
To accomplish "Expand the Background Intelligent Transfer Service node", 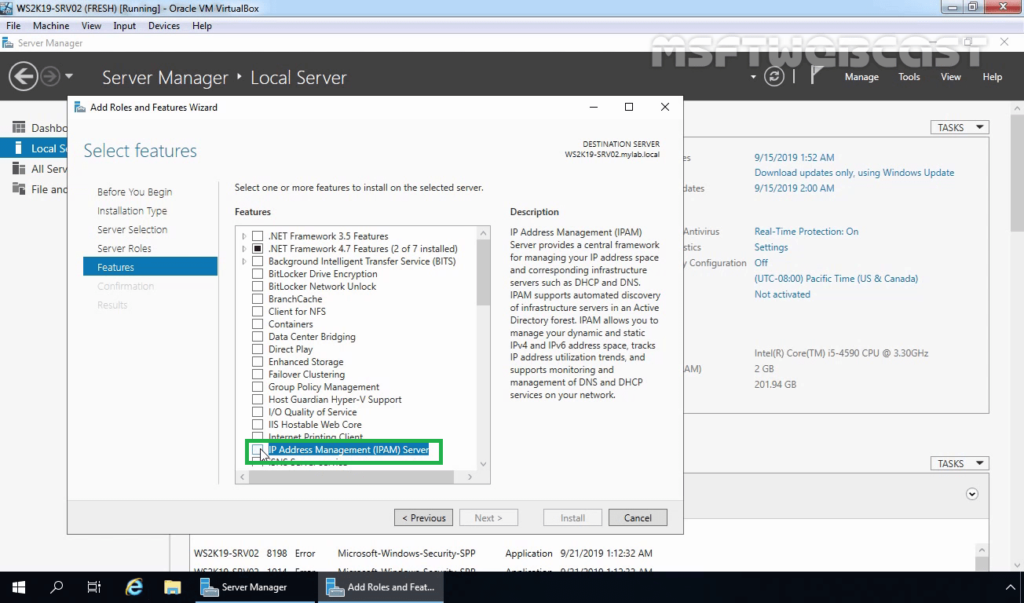I will (244, 261).
